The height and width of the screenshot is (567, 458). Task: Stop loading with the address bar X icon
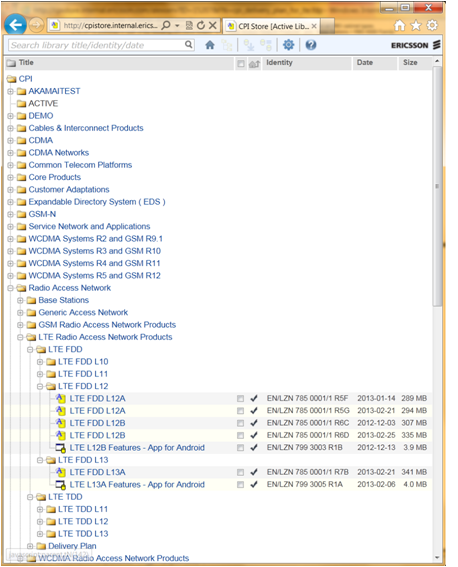click(x=213, y=25)
